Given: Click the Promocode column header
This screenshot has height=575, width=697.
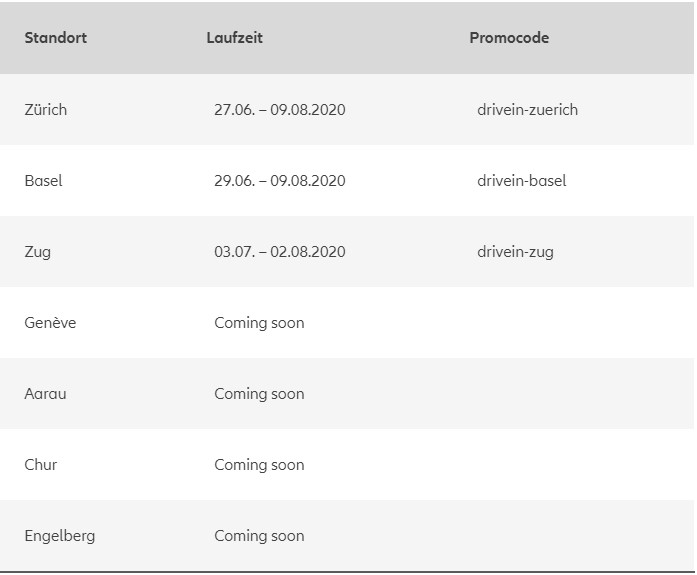Looking at the screenshot, I should pos(509,38).
